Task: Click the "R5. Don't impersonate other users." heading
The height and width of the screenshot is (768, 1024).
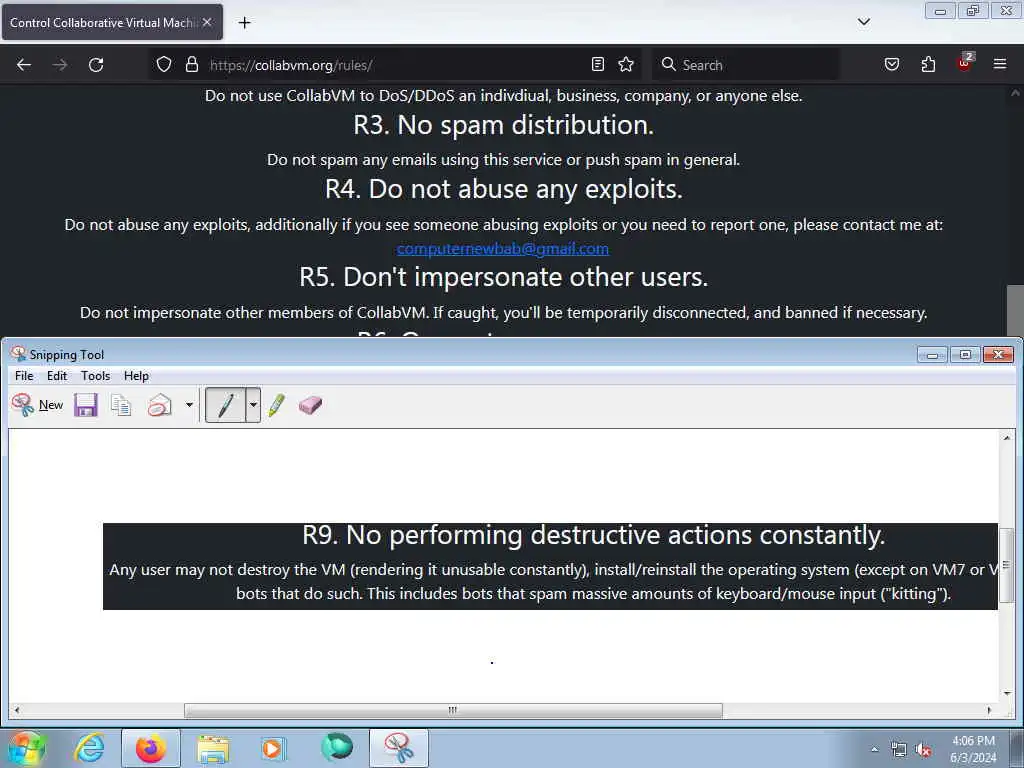Action: 504,277
